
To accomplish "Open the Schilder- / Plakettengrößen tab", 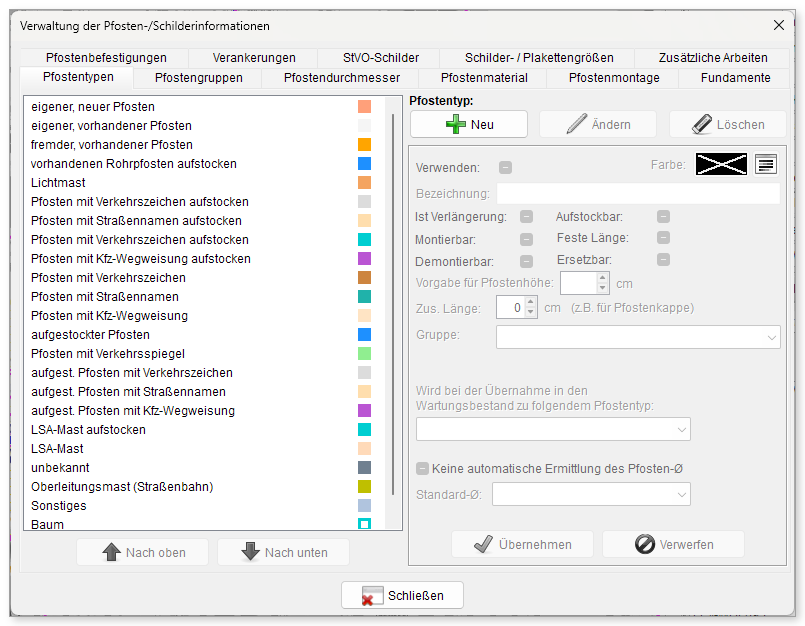I will click(539, 58).
